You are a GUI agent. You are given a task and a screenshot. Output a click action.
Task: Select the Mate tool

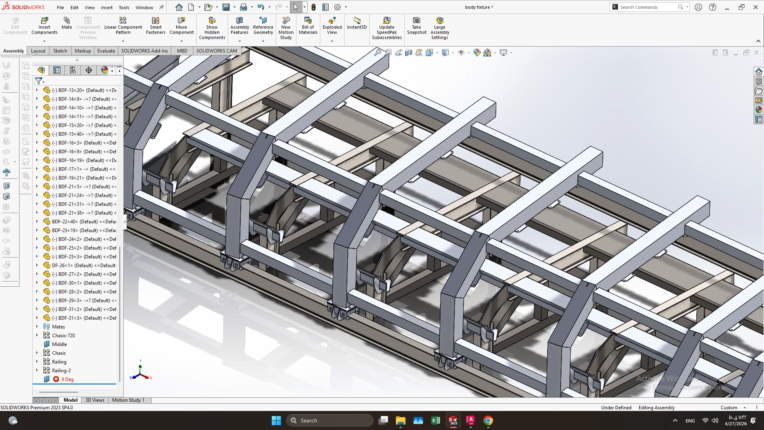pyautogui.click(x=67, y=23)
